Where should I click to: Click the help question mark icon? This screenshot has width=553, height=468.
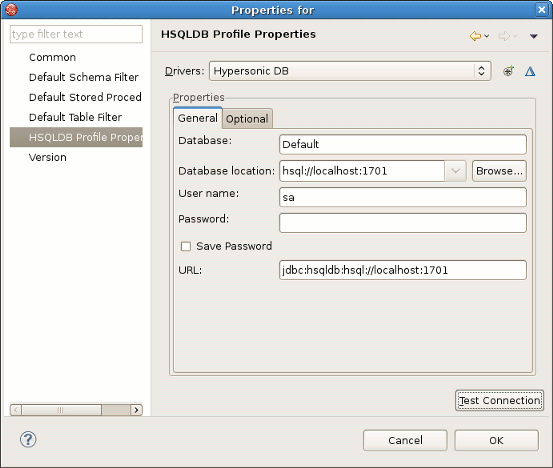coord(28,439)
